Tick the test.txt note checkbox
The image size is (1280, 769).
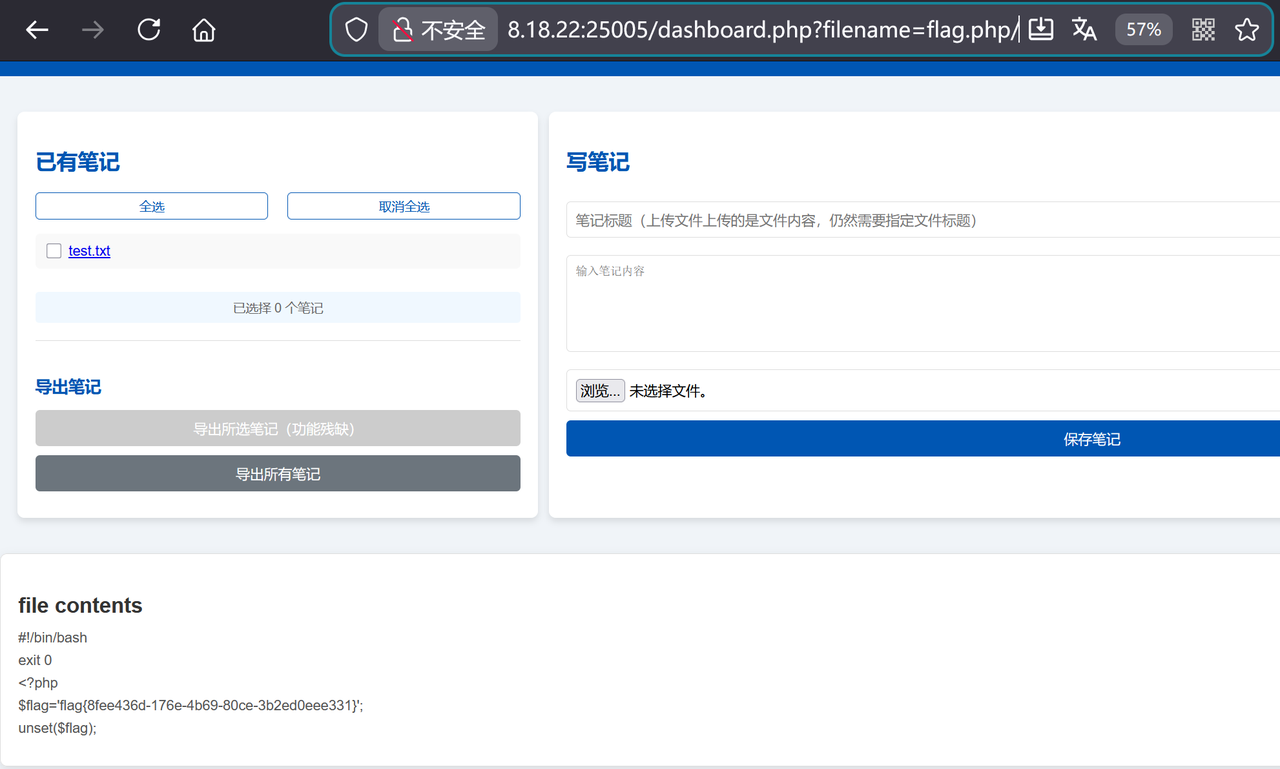coord(54,251)
